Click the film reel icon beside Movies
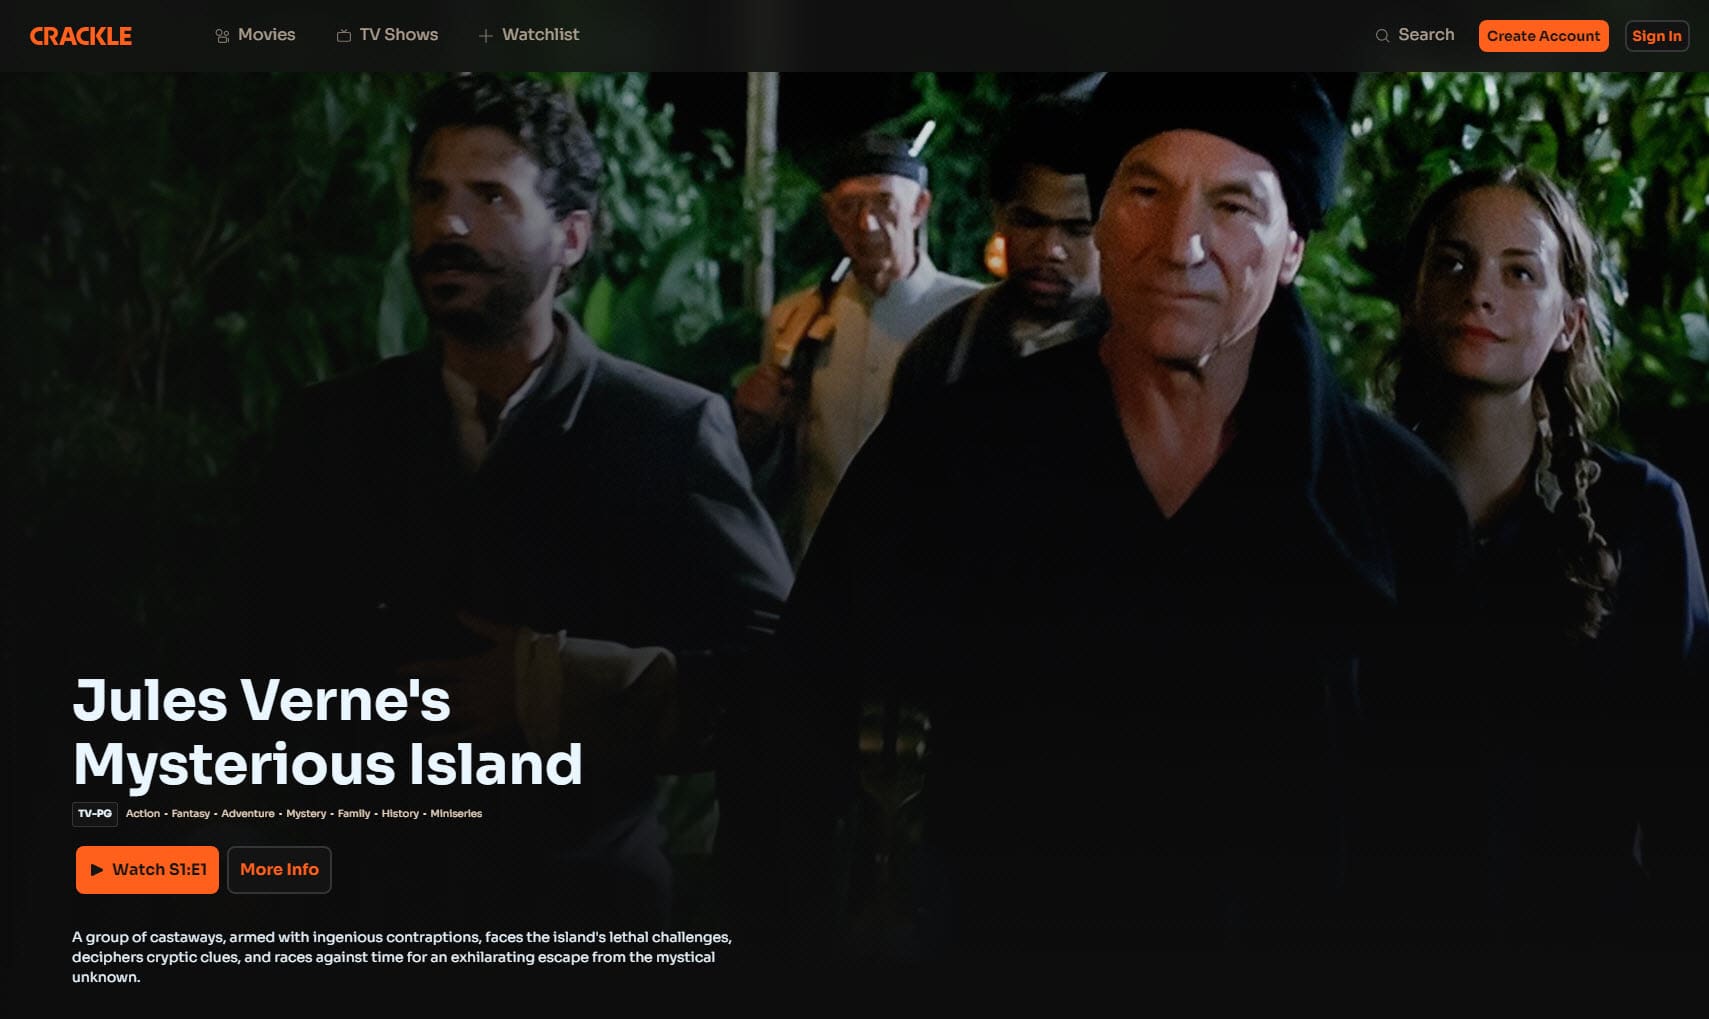 tap(222, 36)
